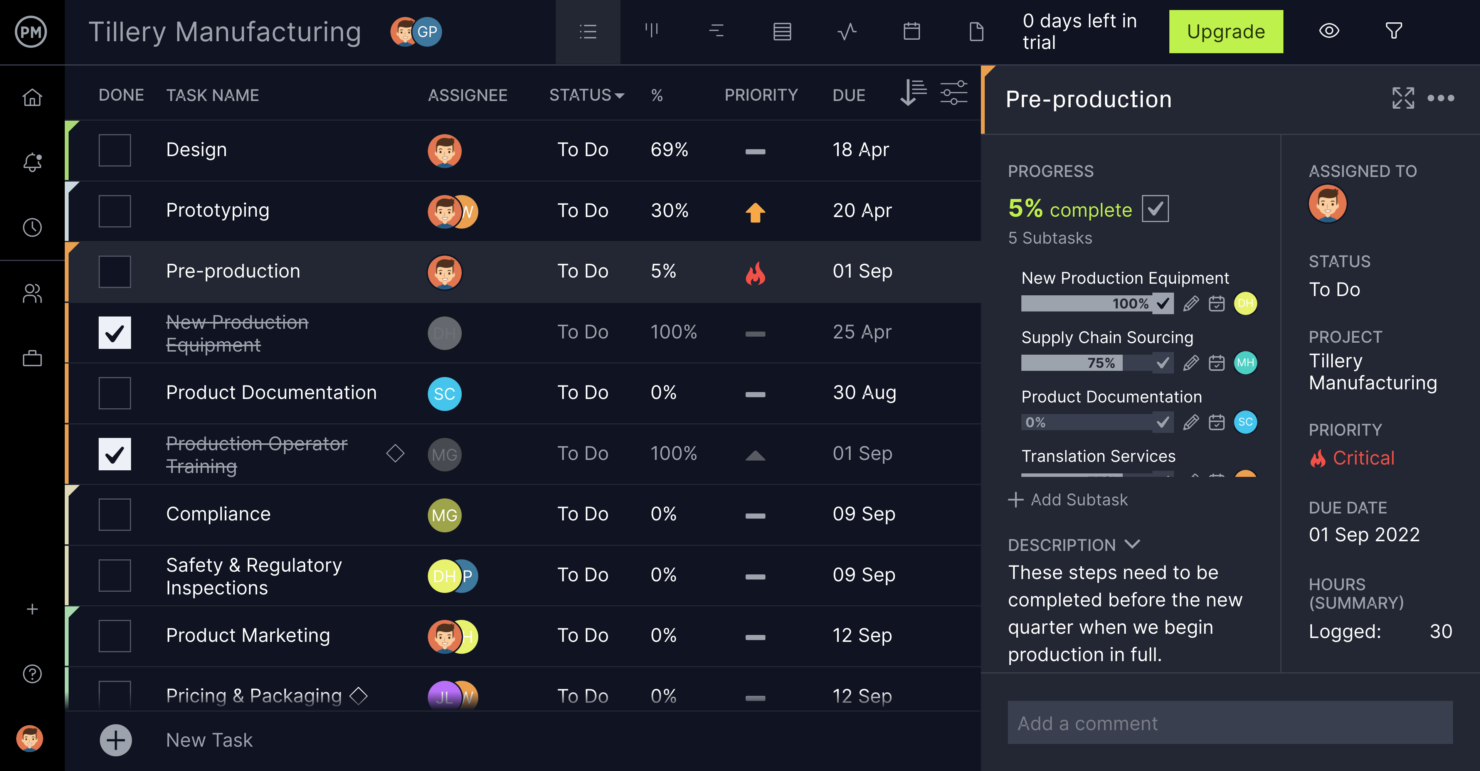1480x771 pixels.
Task: Adjust the New Production Equipment 100% progress bar
Action: 1086,304
